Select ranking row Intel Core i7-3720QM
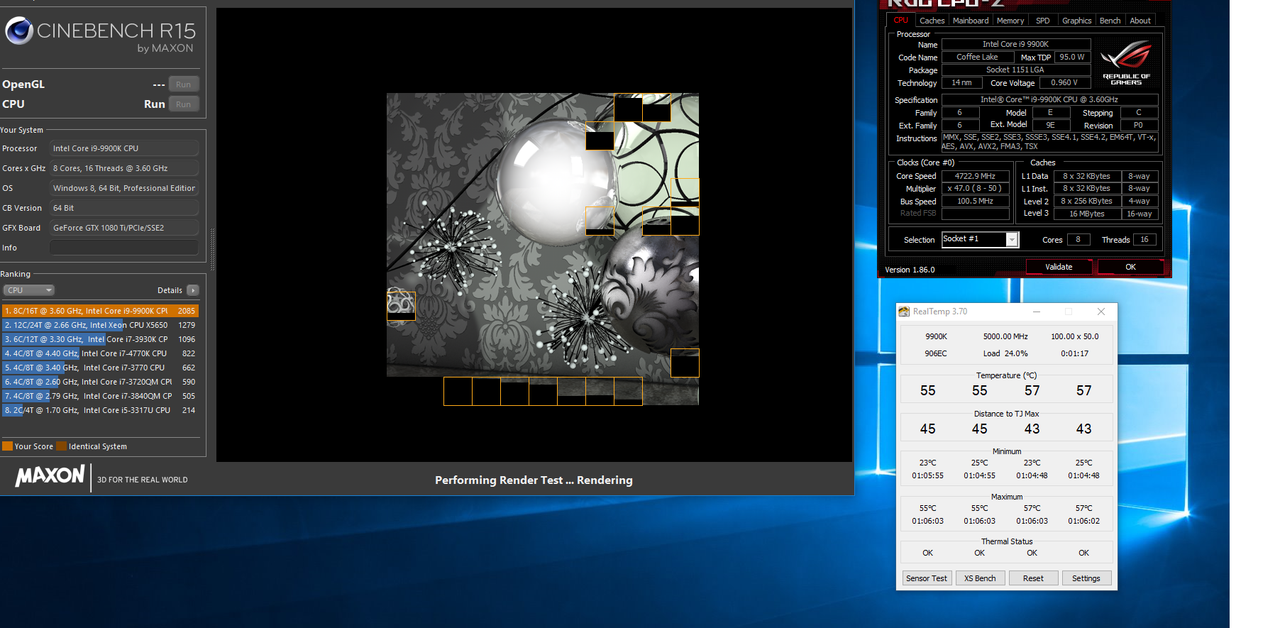This screenshot has width=1280, height=628. [100, 381]
